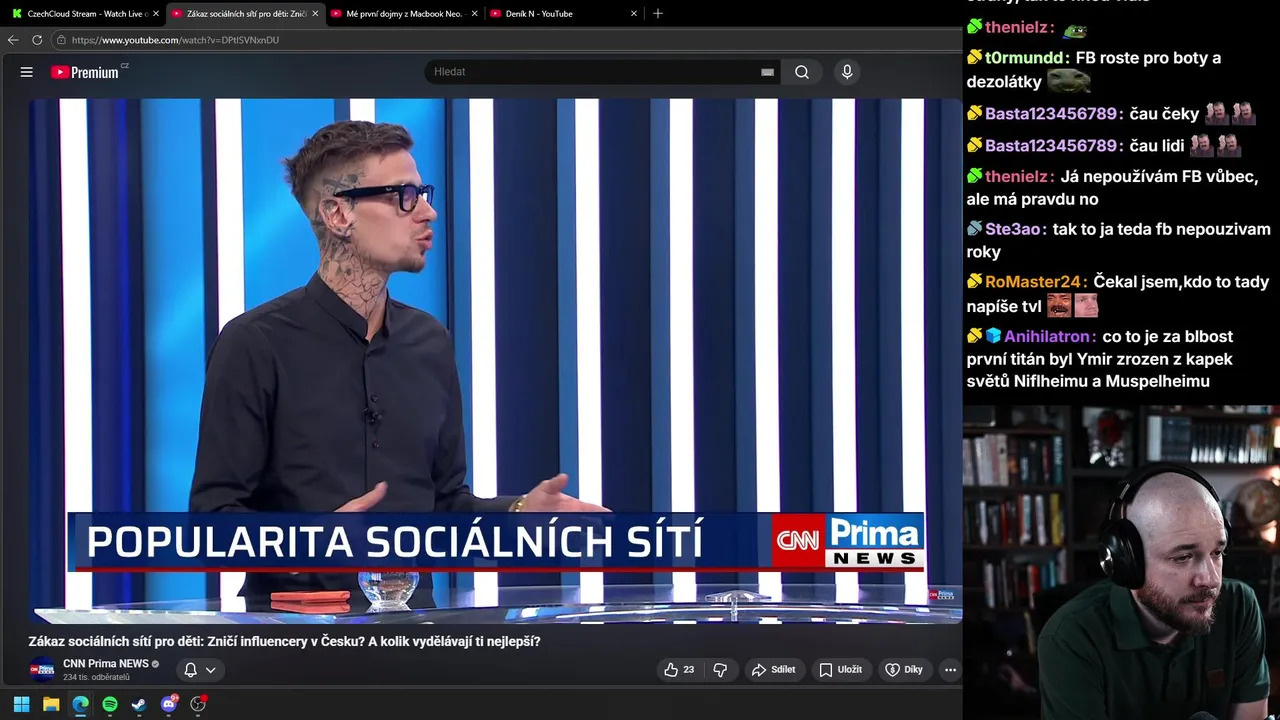Screen dimensions: 1280x720
Task: Share the video via Sdílet button
Action: click(773, 670)
